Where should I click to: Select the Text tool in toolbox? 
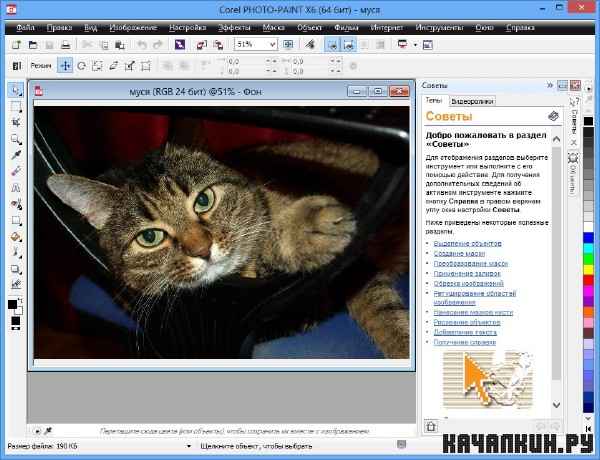point(16,188)
